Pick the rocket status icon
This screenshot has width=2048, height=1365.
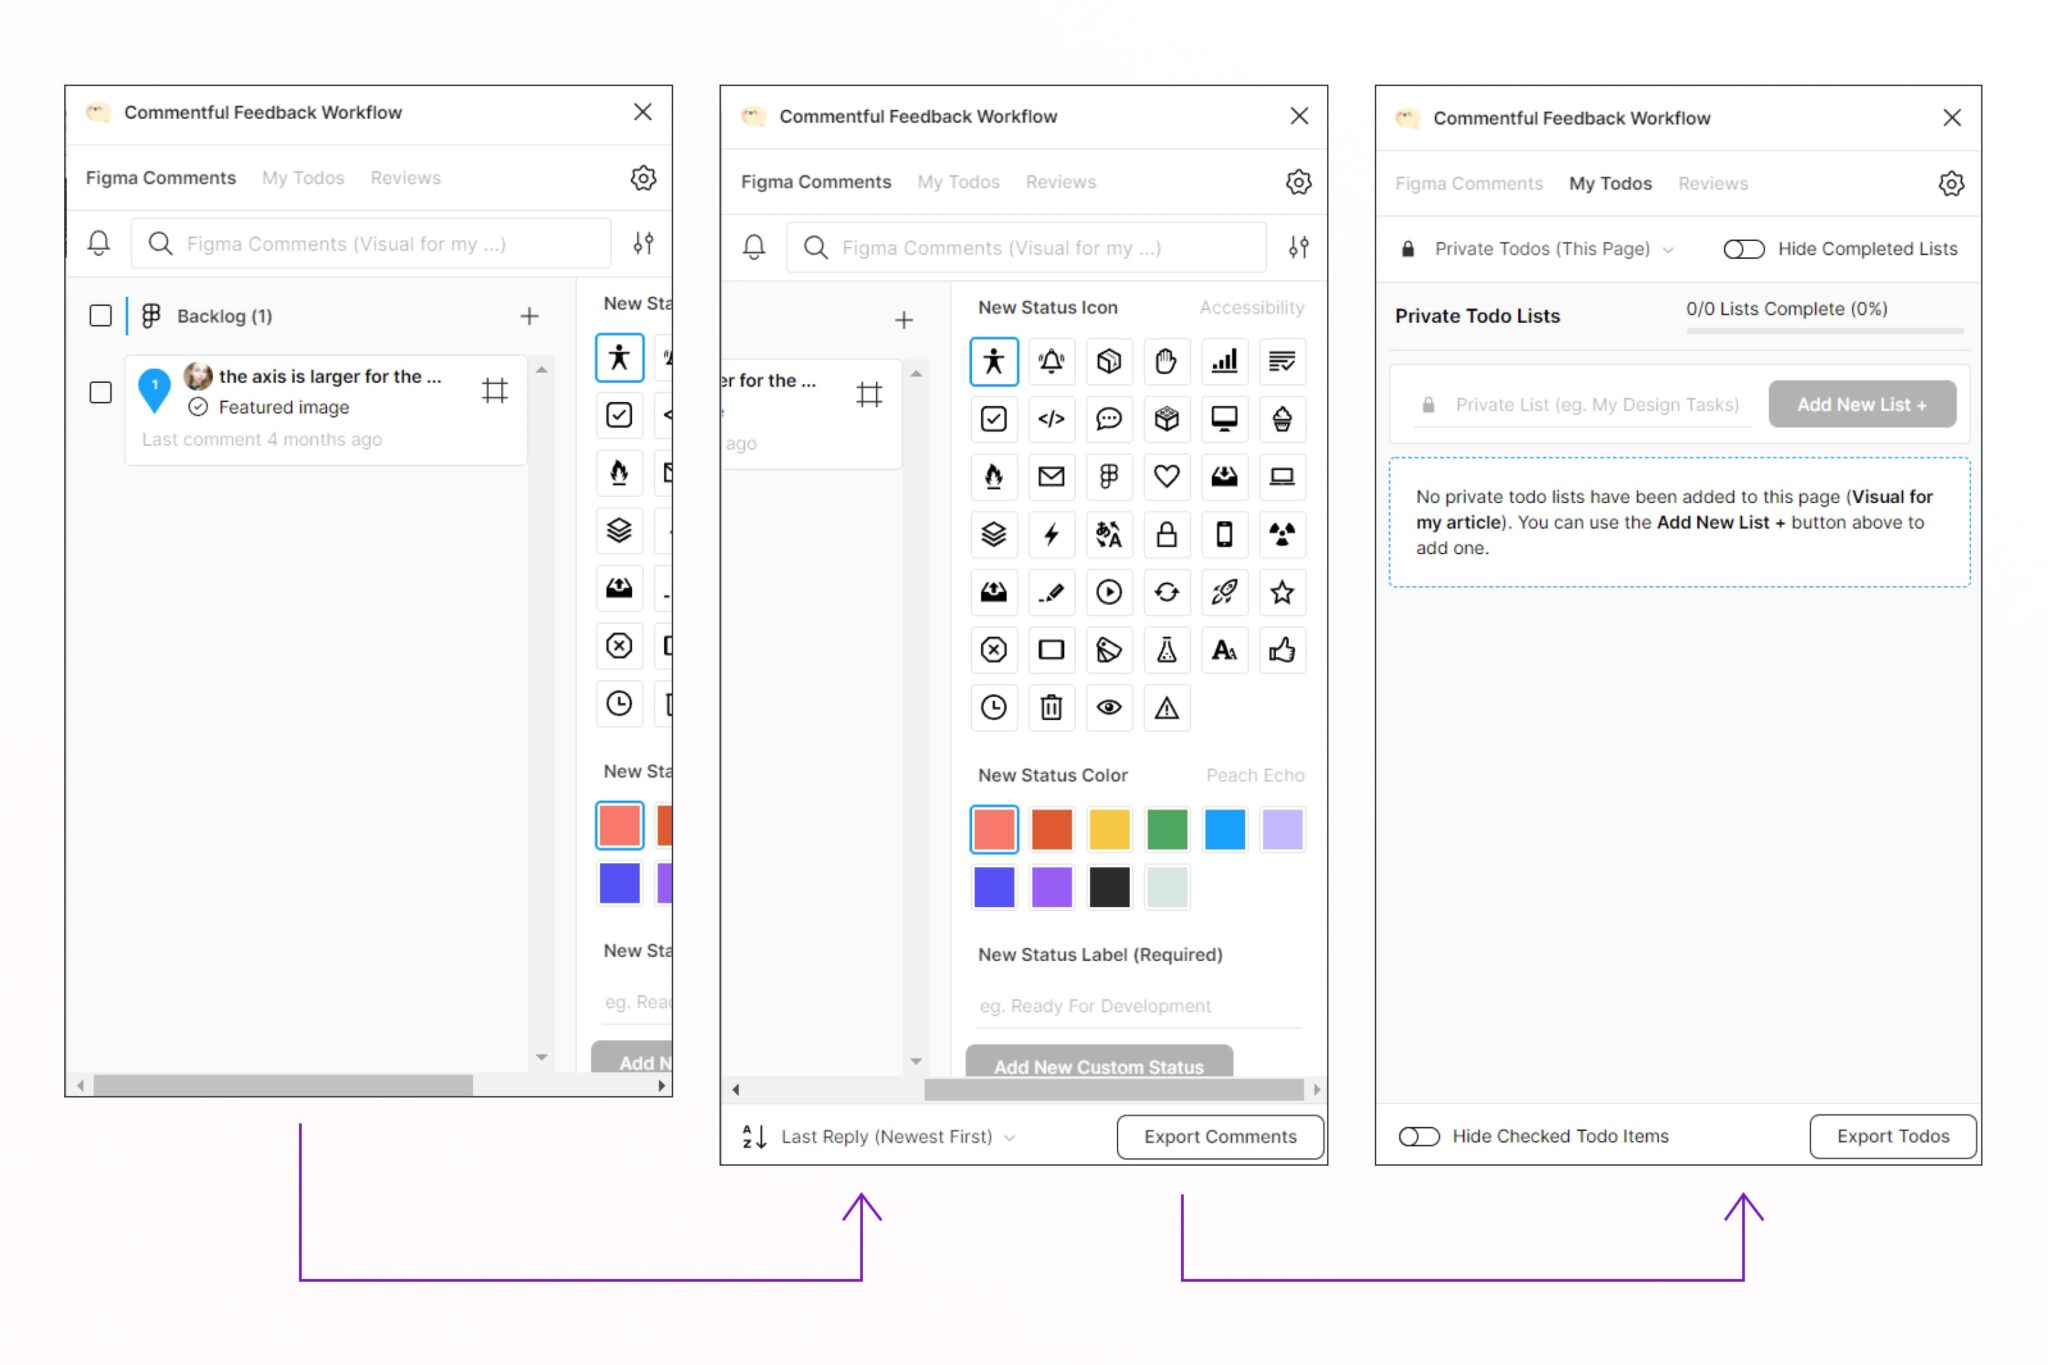(1225, 592)
